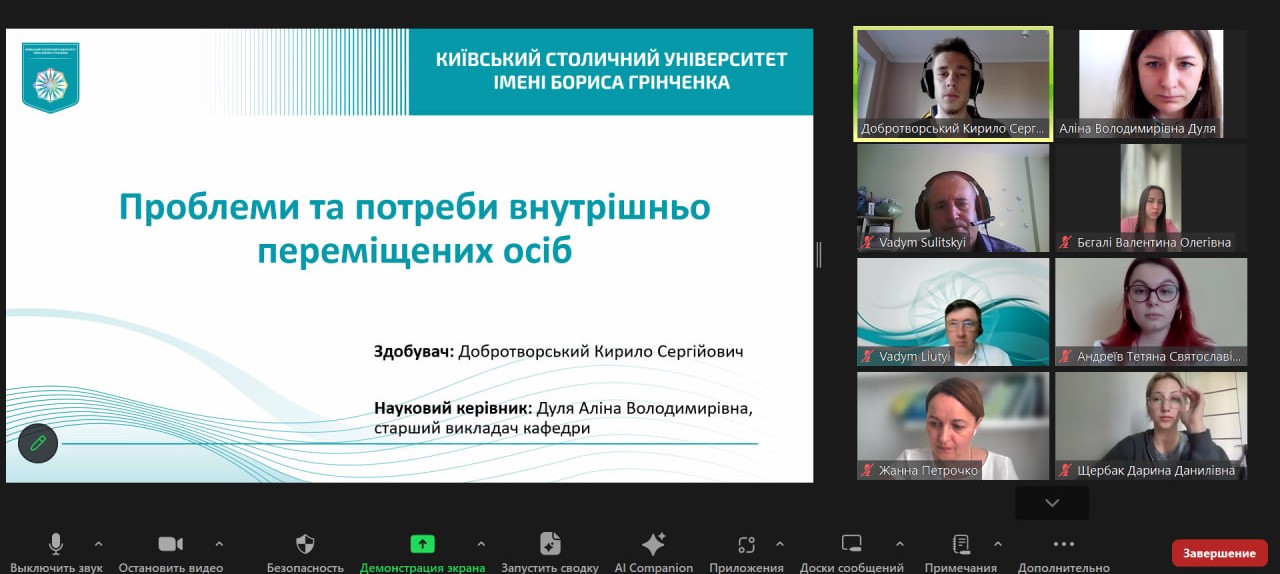Click the Науковий керівник line on slide
Screen dimensions: 1280x574
[563, 418]
